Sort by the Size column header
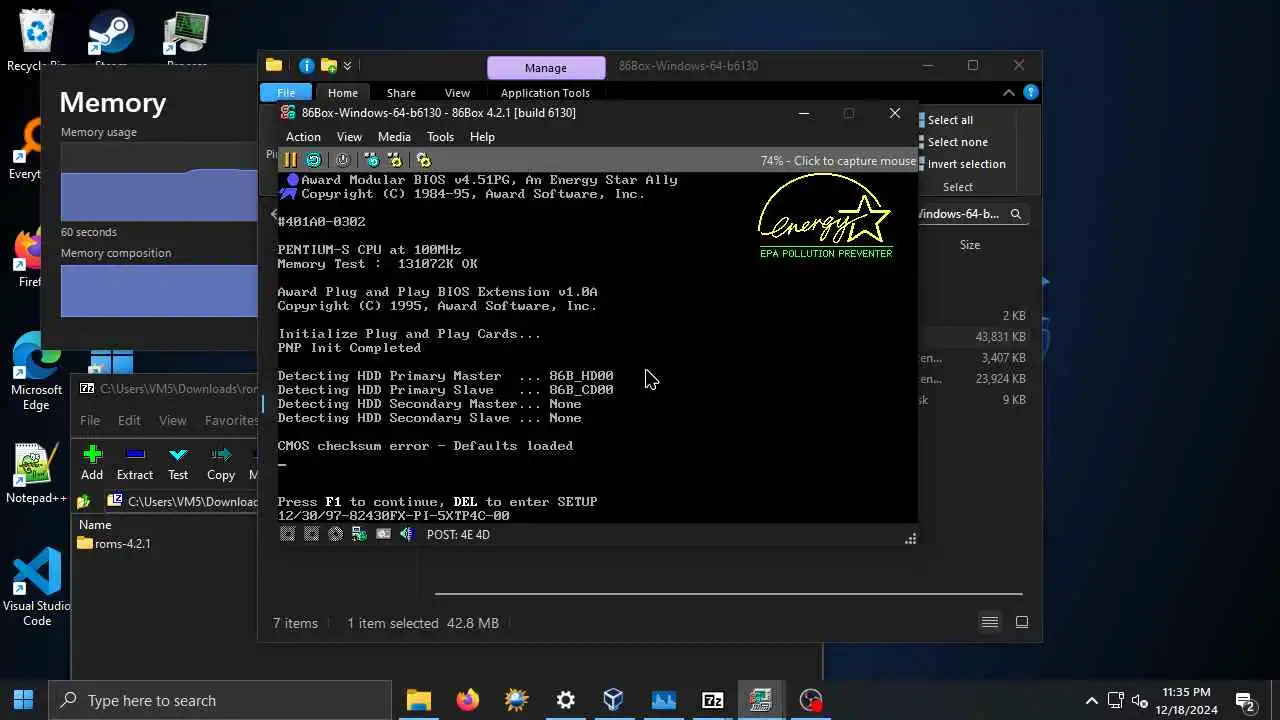 (x=970, y=245)
